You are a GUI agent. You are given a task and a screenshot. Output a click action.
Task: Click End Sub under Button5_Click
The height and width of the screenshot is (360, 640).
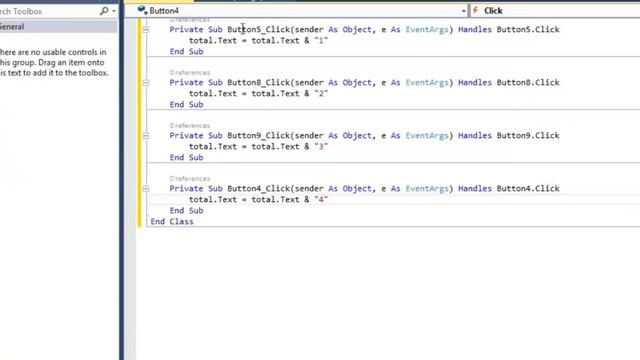coord(187,51)
